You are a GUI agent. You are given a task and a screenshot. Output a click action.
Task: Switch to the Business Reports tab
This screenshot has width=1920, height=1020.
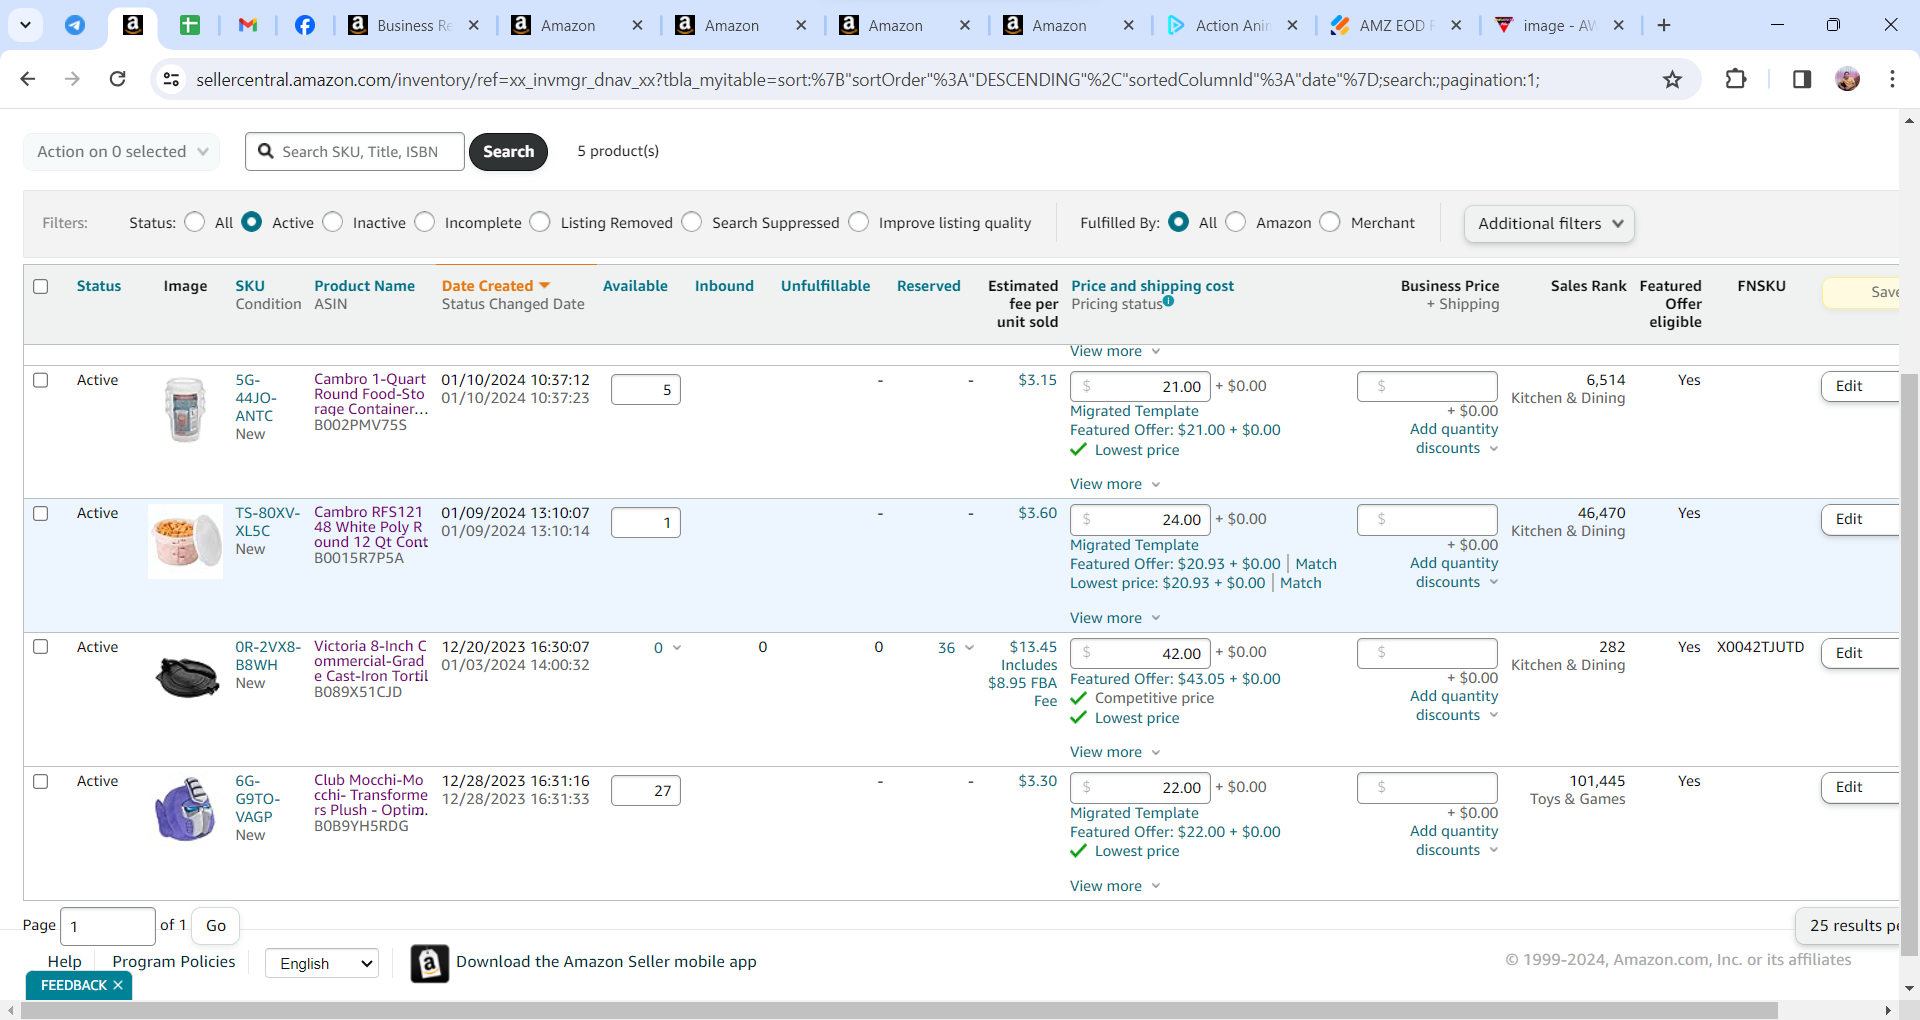[414, 25]
